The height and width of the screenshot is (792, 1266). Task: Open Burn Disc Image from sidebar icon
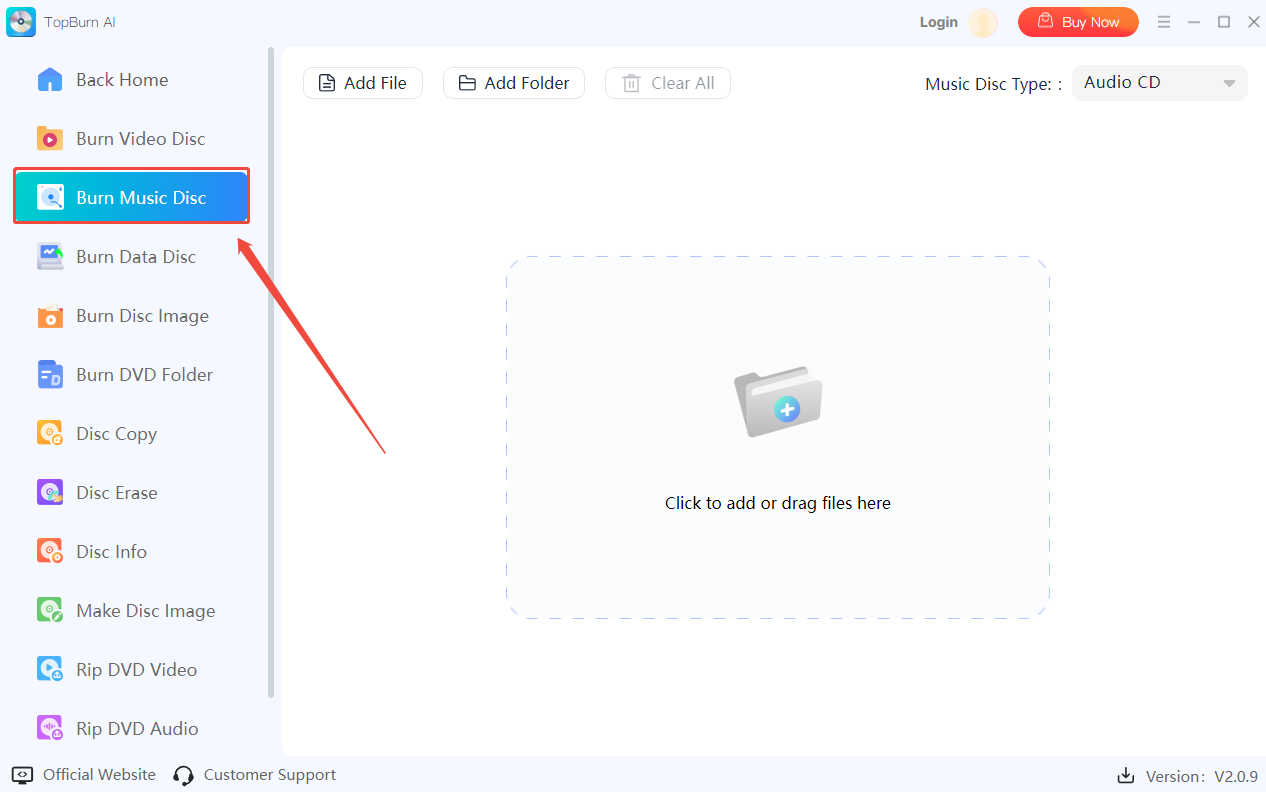pos(50,316)
